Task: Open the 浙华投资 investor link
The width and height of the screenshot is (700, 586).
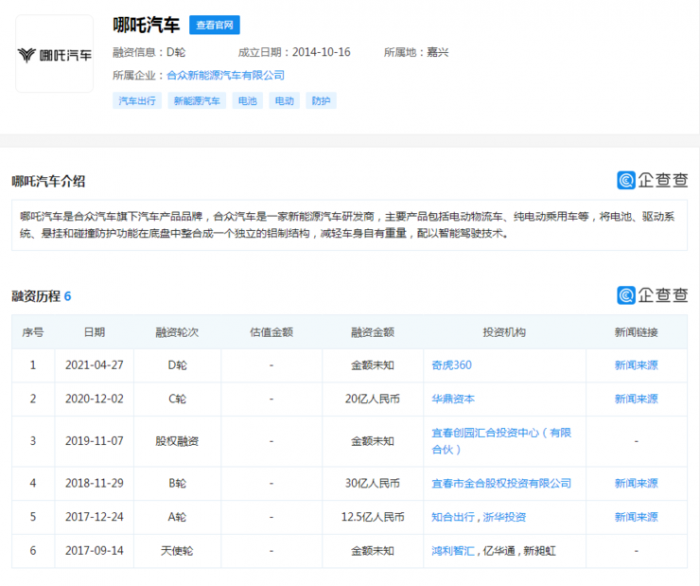Action: [x=504, y=517]
